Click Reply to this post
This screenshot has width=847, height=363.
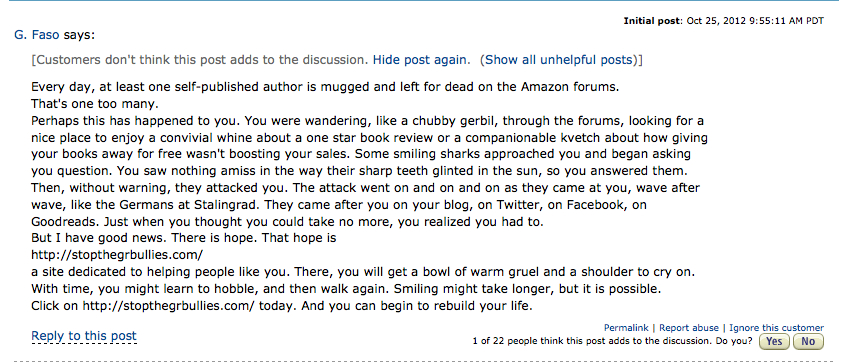click(x=84, y=336)
